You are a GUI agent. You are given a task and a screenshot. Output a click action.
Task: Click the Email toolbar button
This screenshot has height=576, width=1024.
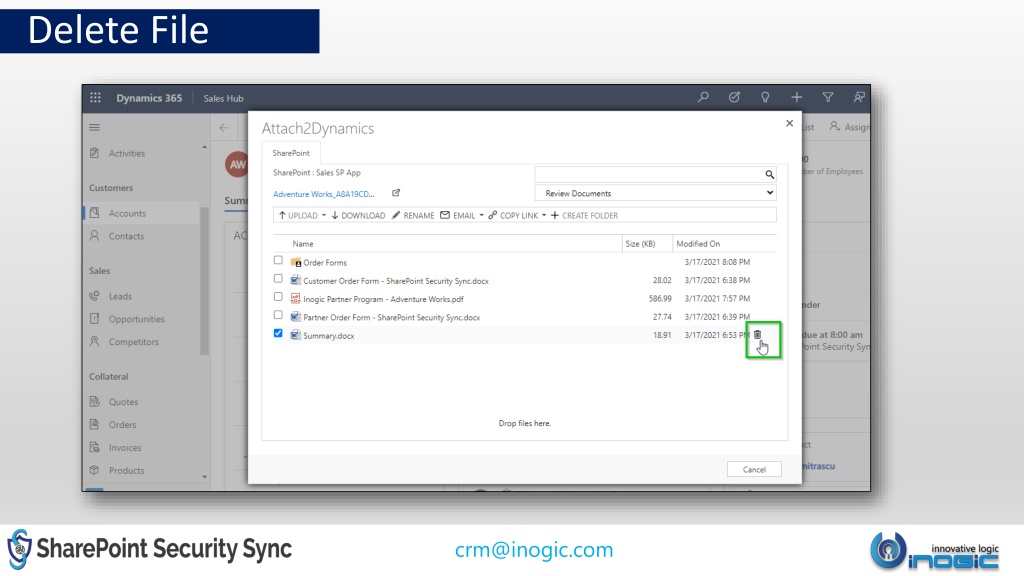tap(458, 216)
